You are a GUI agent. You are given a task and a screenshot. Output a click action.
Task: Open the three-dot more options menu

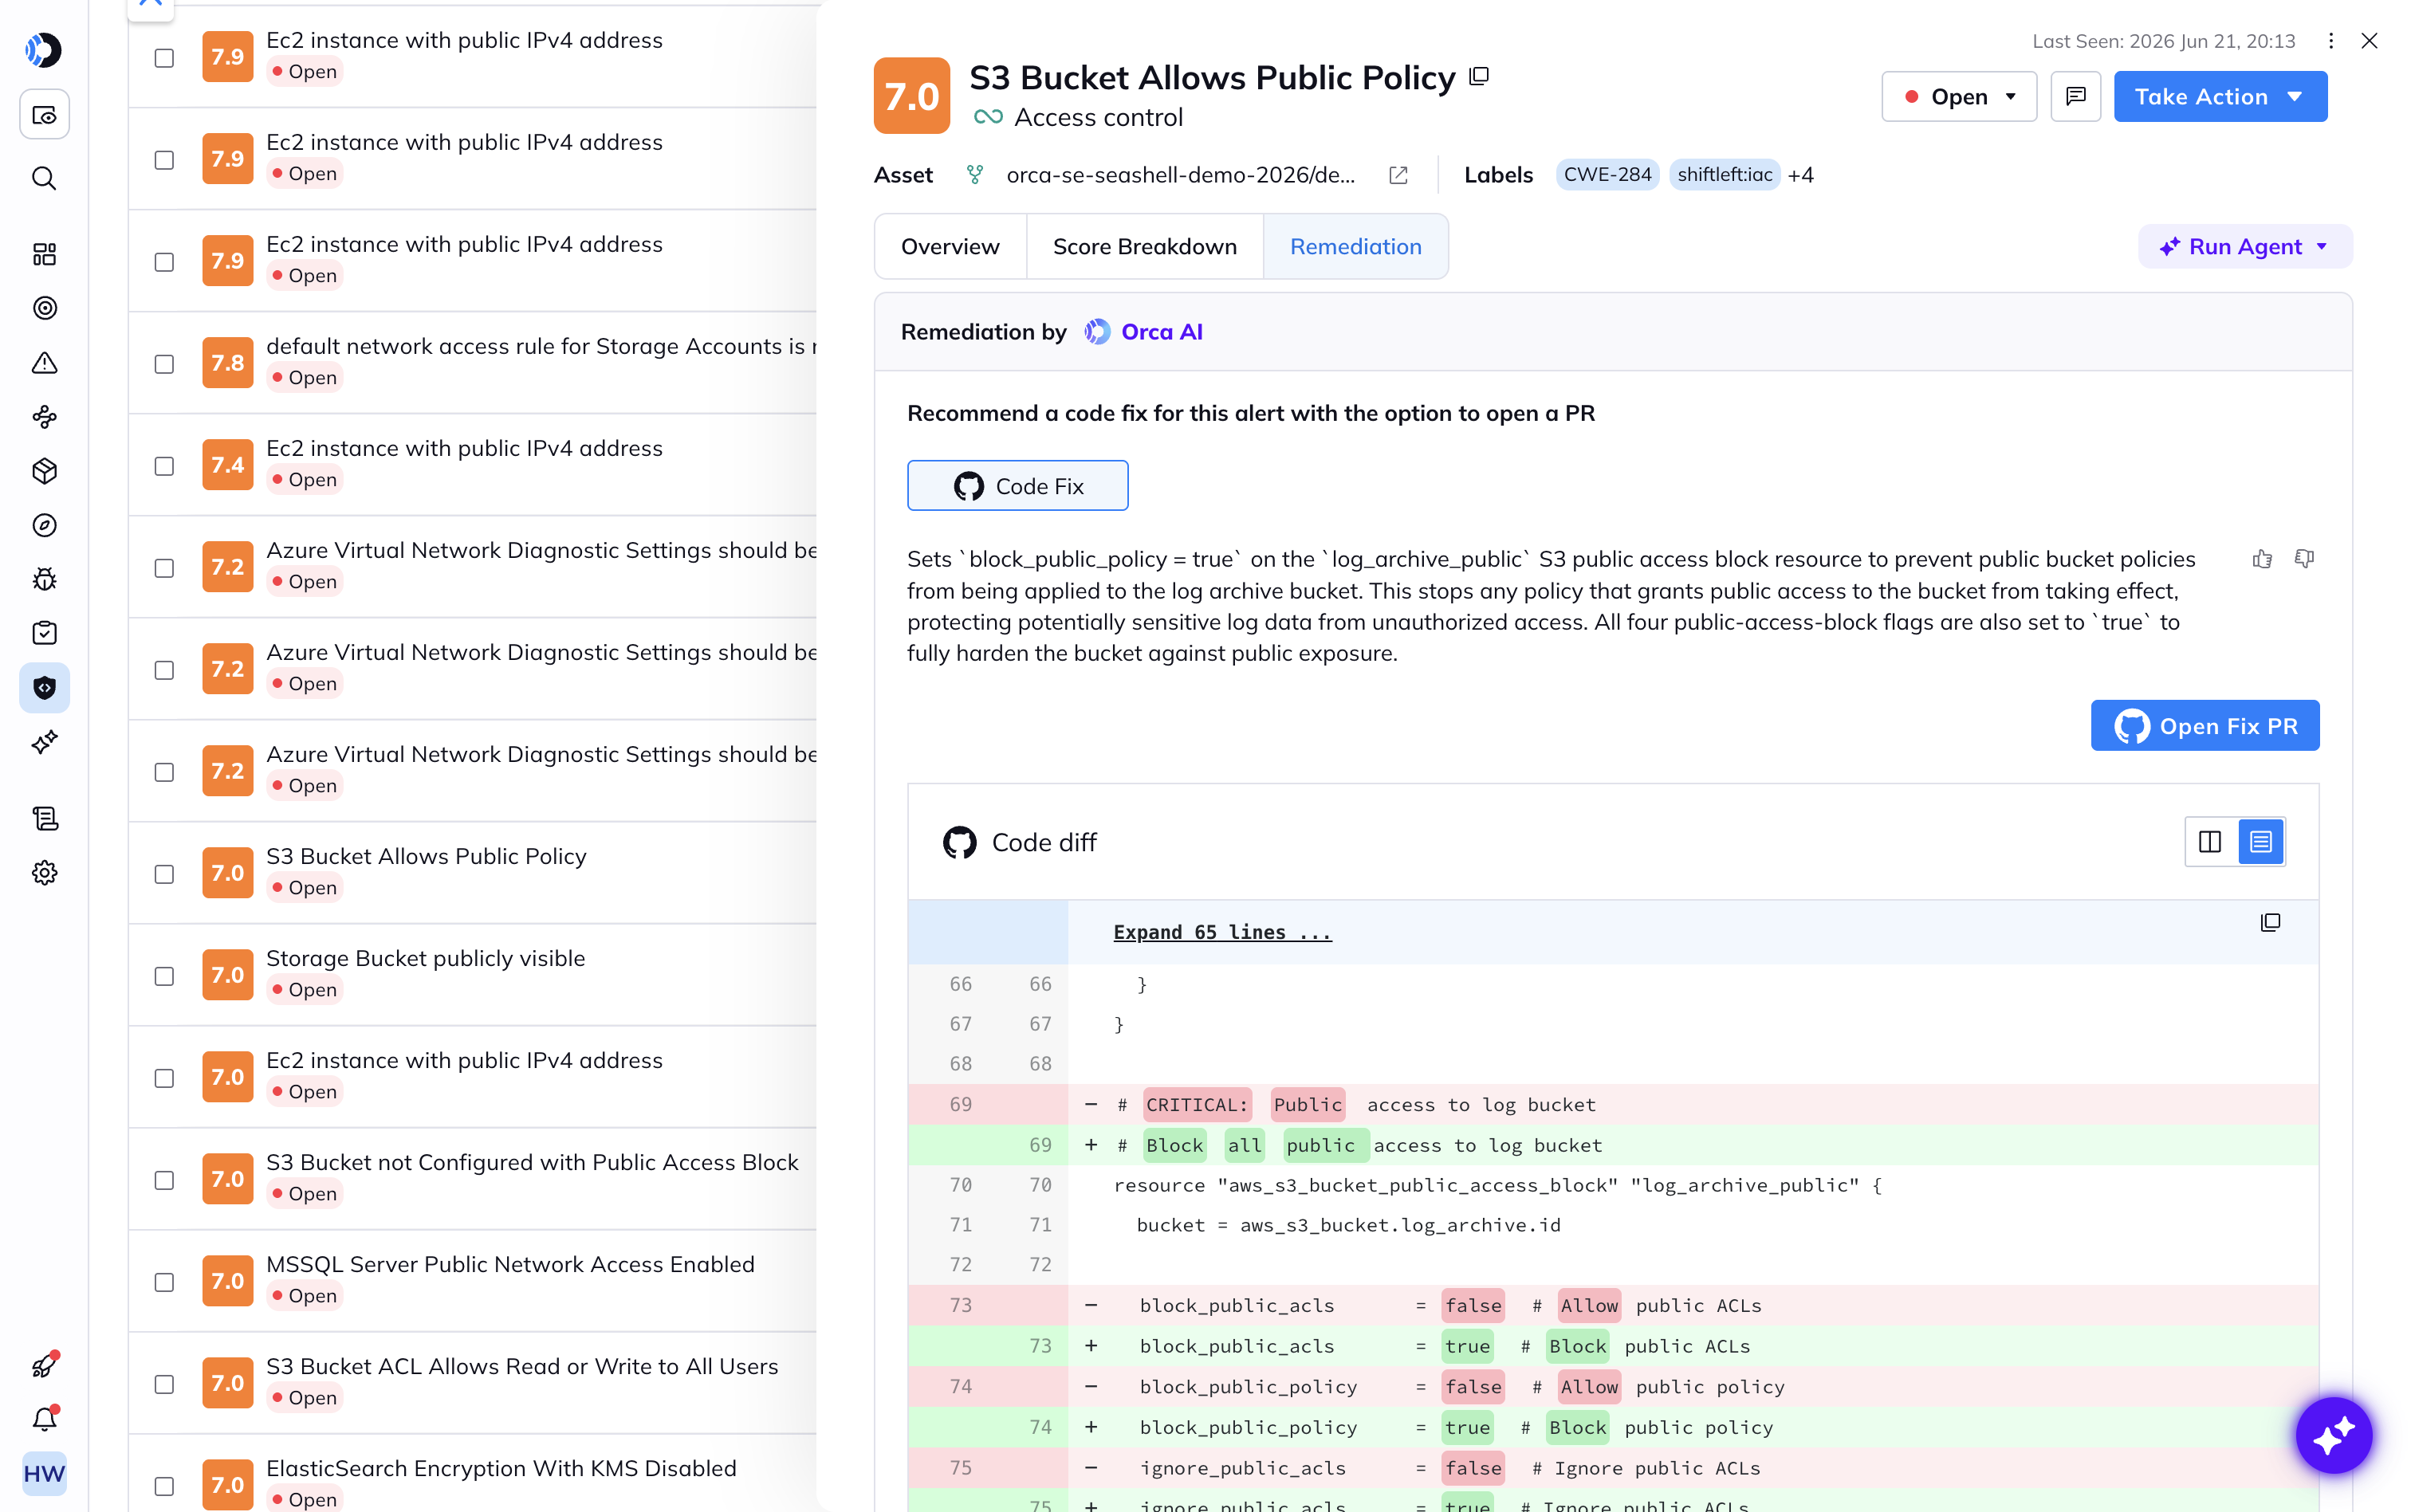point(2330,41)
